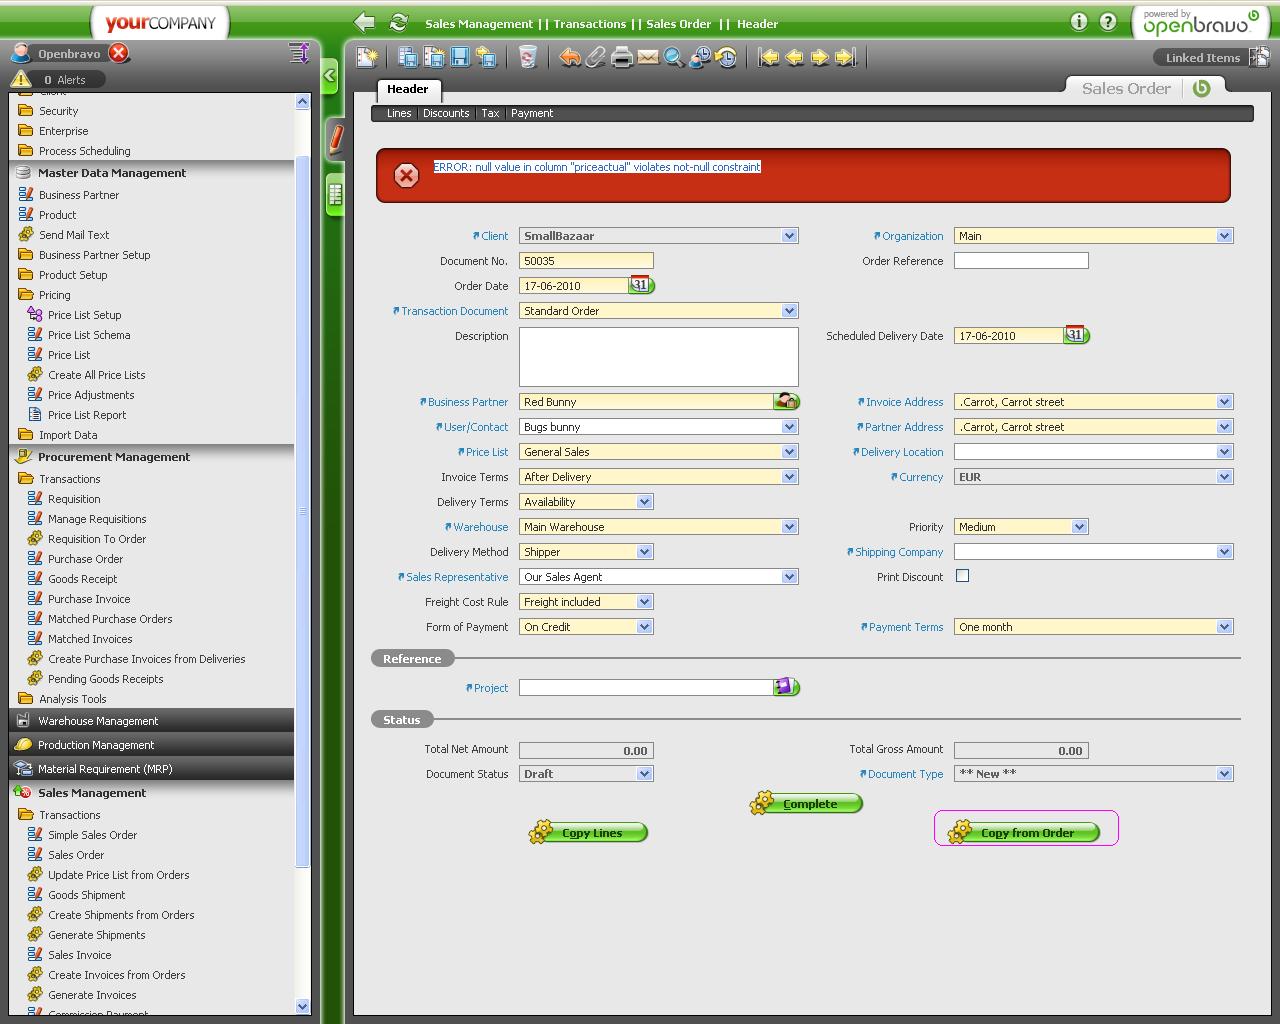This screenshot has width=1280, height=1024.
Task: Open Search with the magnifier icon
Action: pyautogui.click(x=674, y=58)
